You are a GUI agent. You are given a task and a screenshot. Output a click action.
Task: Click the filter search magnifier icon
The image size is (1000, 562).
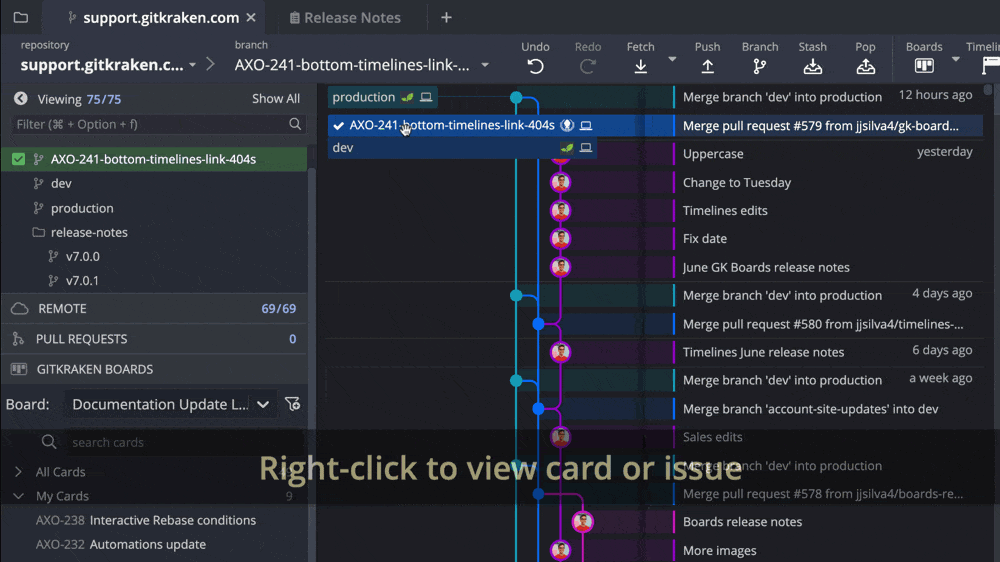295,124
